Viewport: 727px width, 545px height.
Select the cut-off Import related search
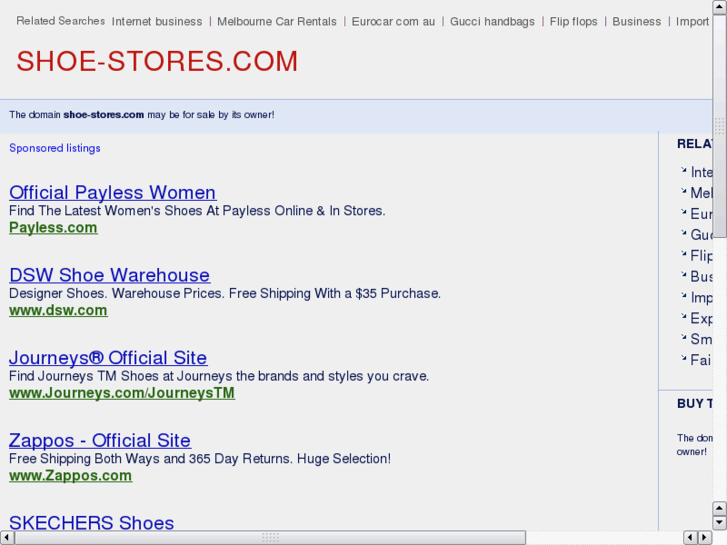click(692, 21)
